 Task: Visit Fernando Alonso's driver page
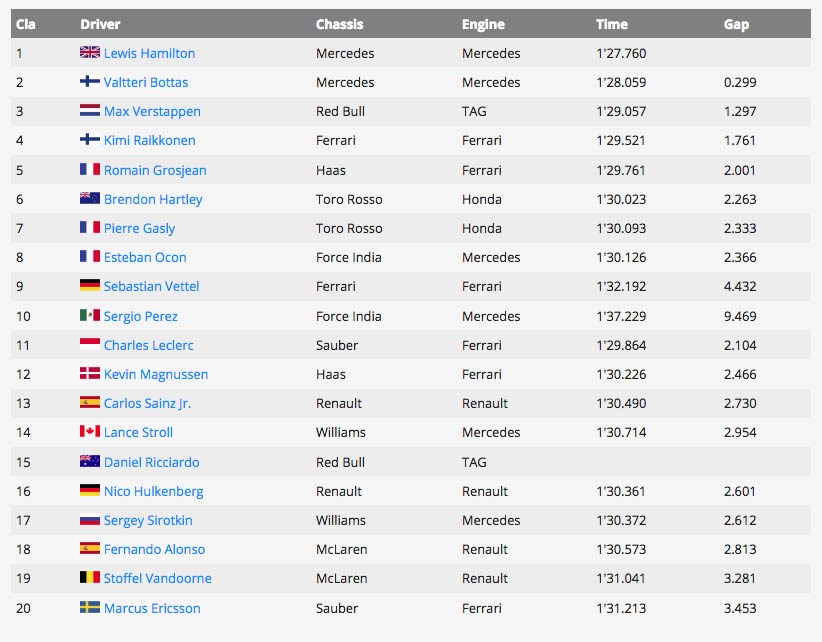click(x=154, y=549)
